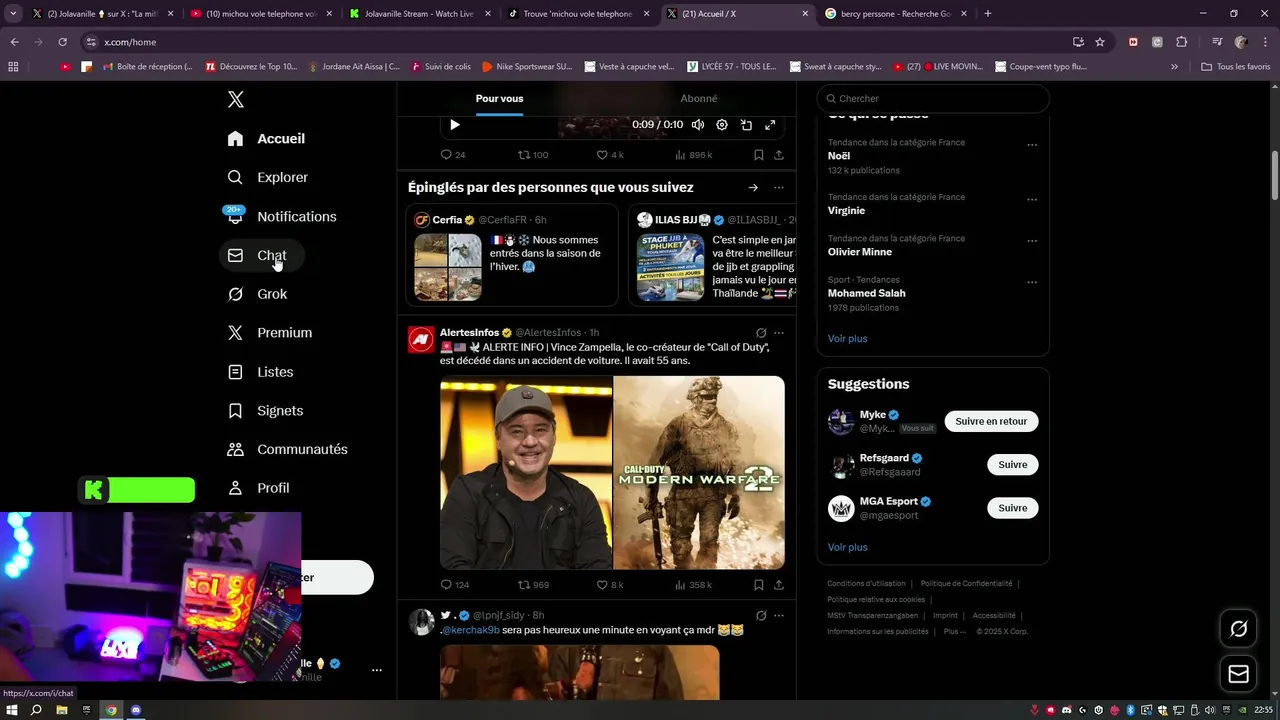Reply to AlertesInfos post with 124 replies
This screenshot has height=720, width=1280.
coord(455,585)
